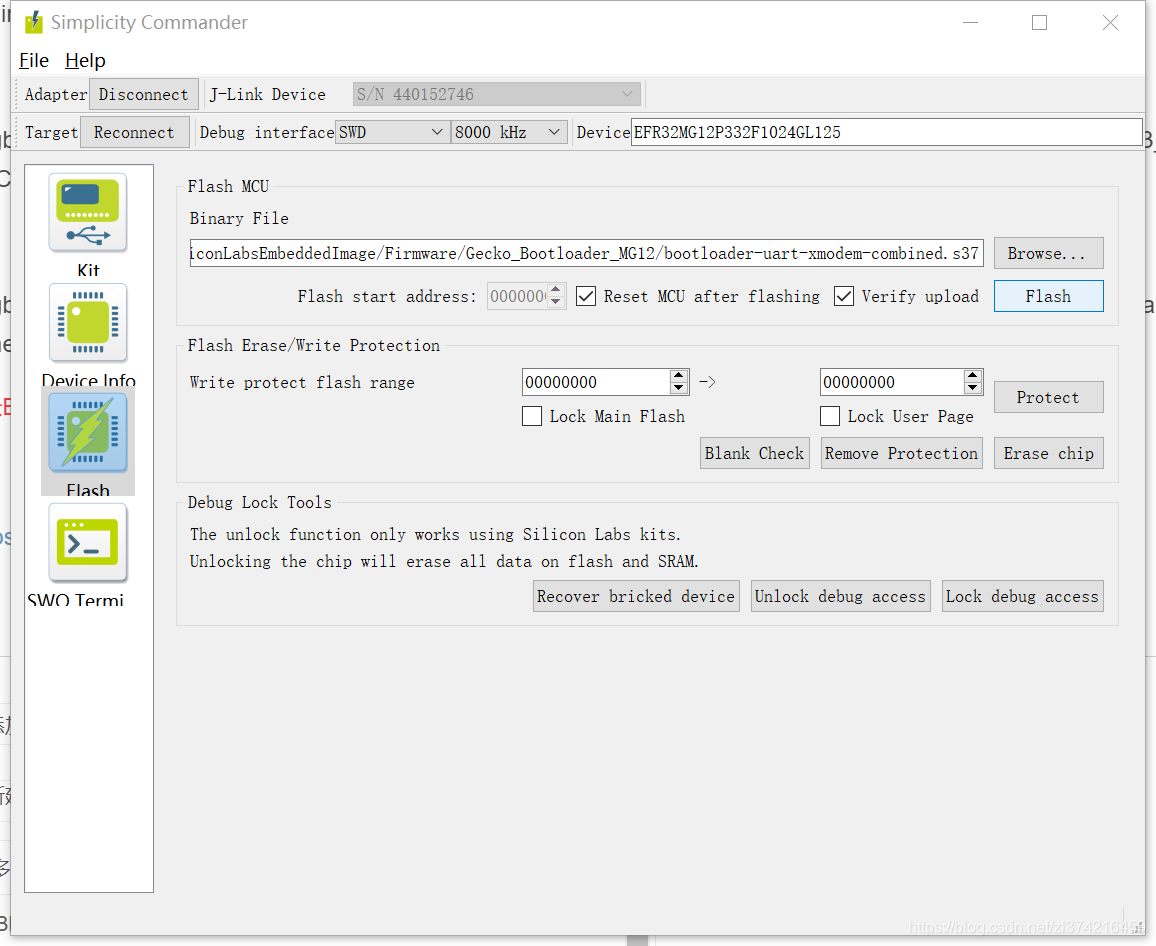The image size is (1156, 946).
Task: Click Browse to choose binary file
Action: tap(1048, 254)
